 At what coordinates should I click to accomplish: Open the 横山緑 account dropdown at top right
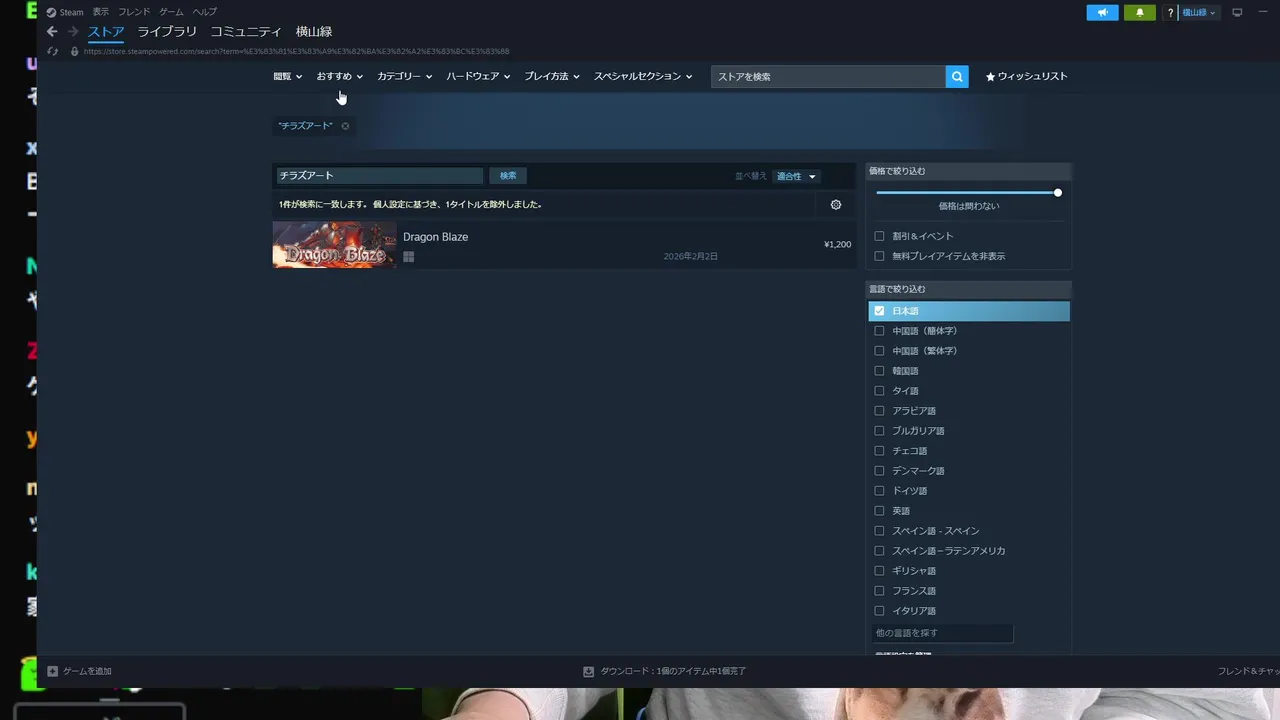pyautogui.click(x=1199, y=12)
